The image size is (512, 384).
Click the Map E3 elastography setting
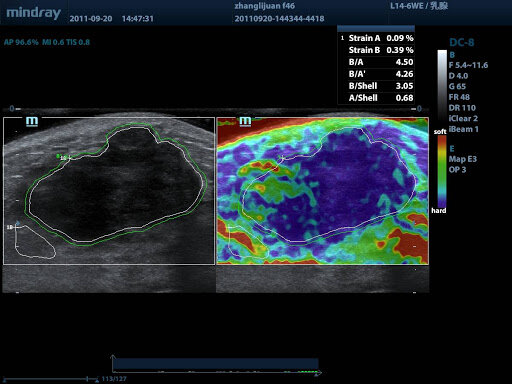tap(463, 159)
